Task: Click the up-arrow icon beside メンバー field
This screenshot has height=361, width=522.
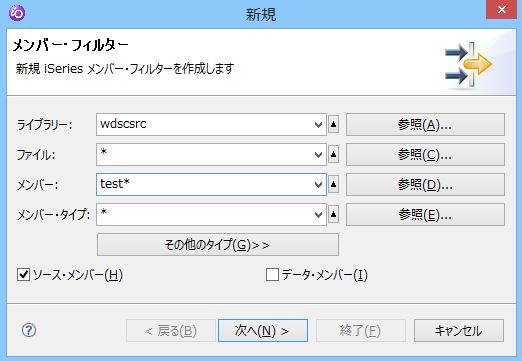Action: 333,184
